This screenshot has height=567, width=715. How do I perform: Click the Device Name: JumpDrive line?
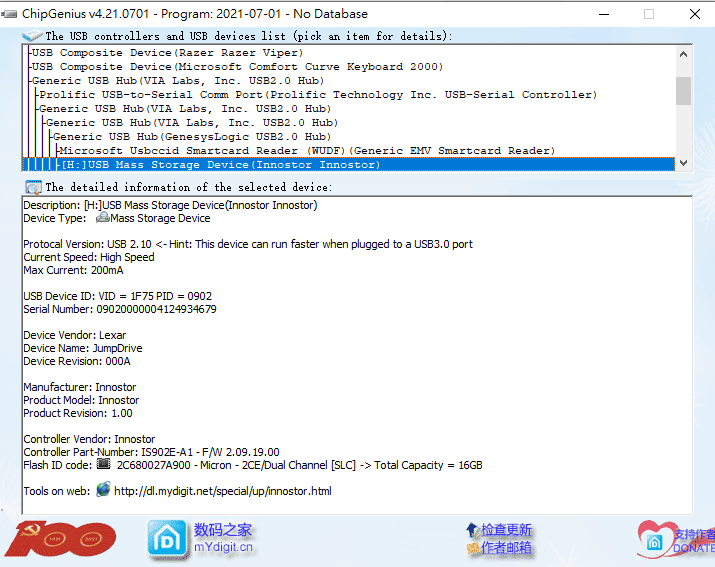(83, 348)
